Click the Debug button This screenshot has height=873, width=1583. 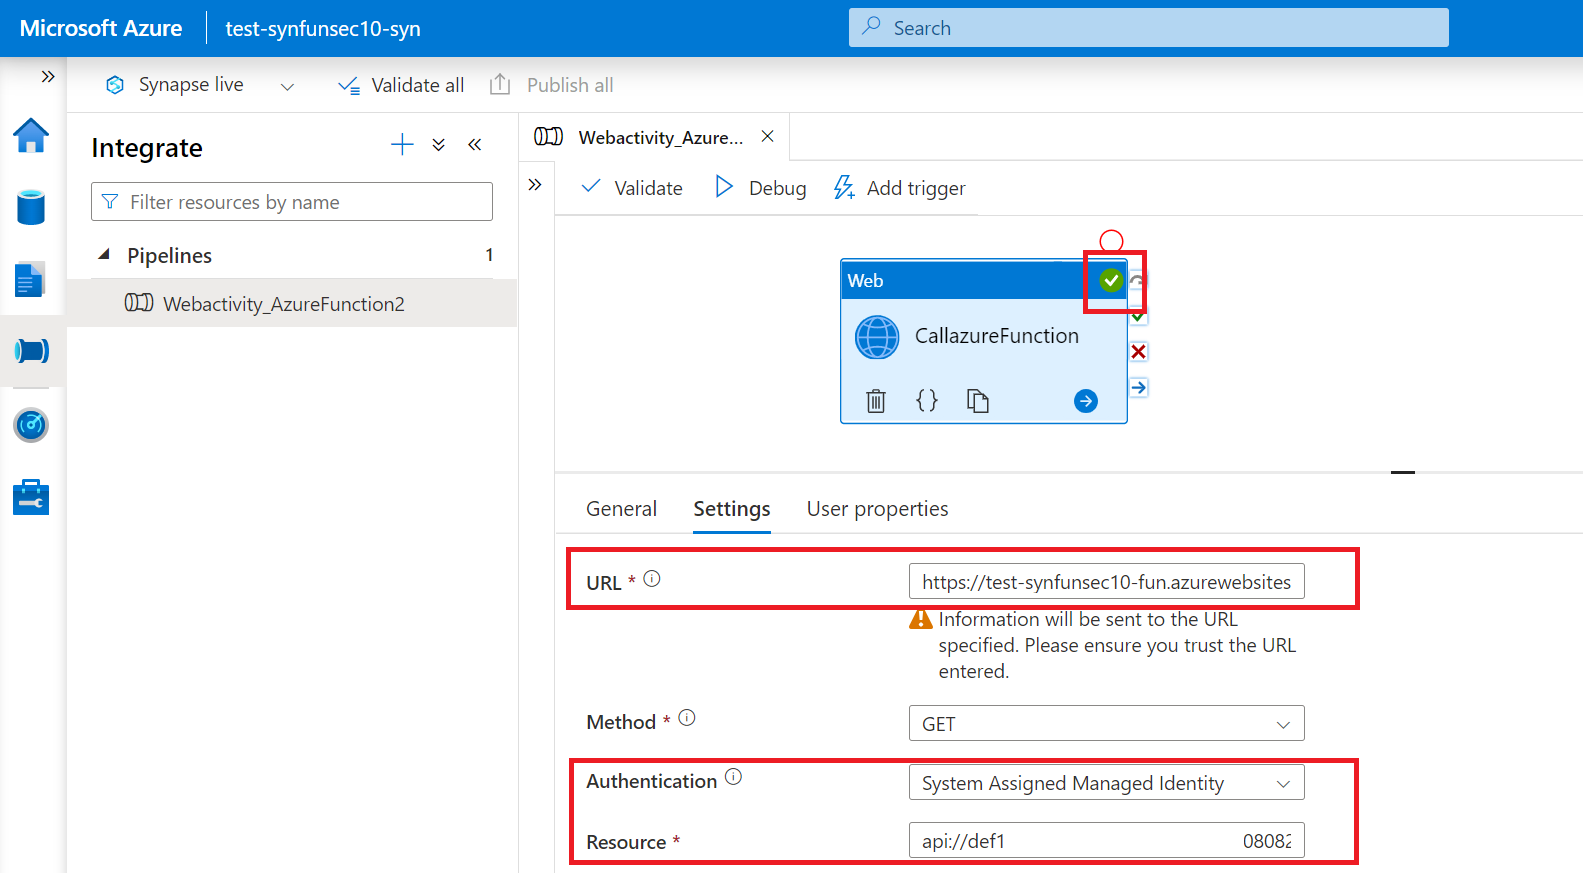click(x=761, y=188)
